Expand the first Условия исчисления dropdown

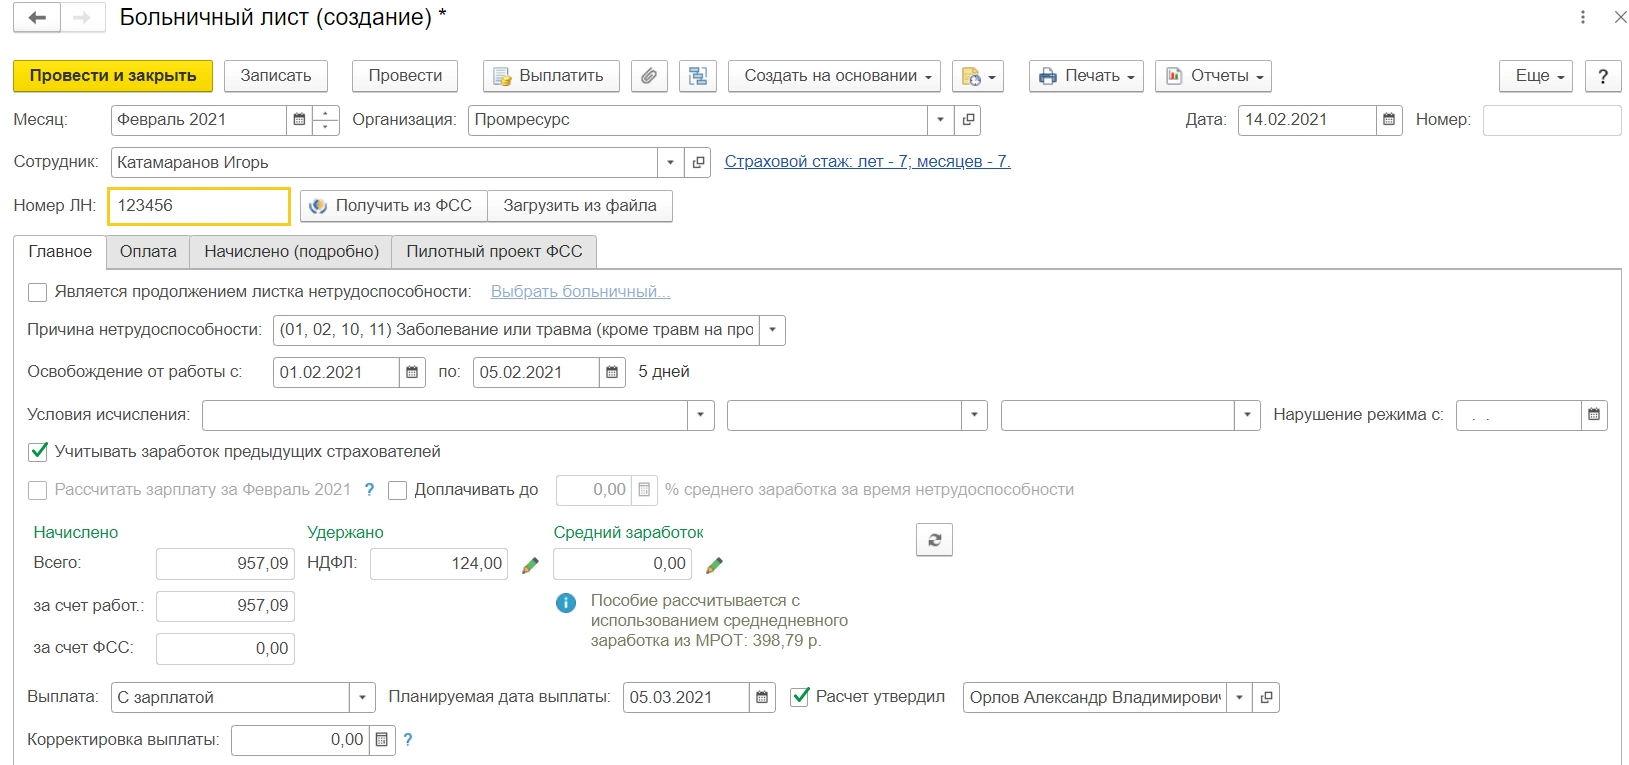pos(701,415)
